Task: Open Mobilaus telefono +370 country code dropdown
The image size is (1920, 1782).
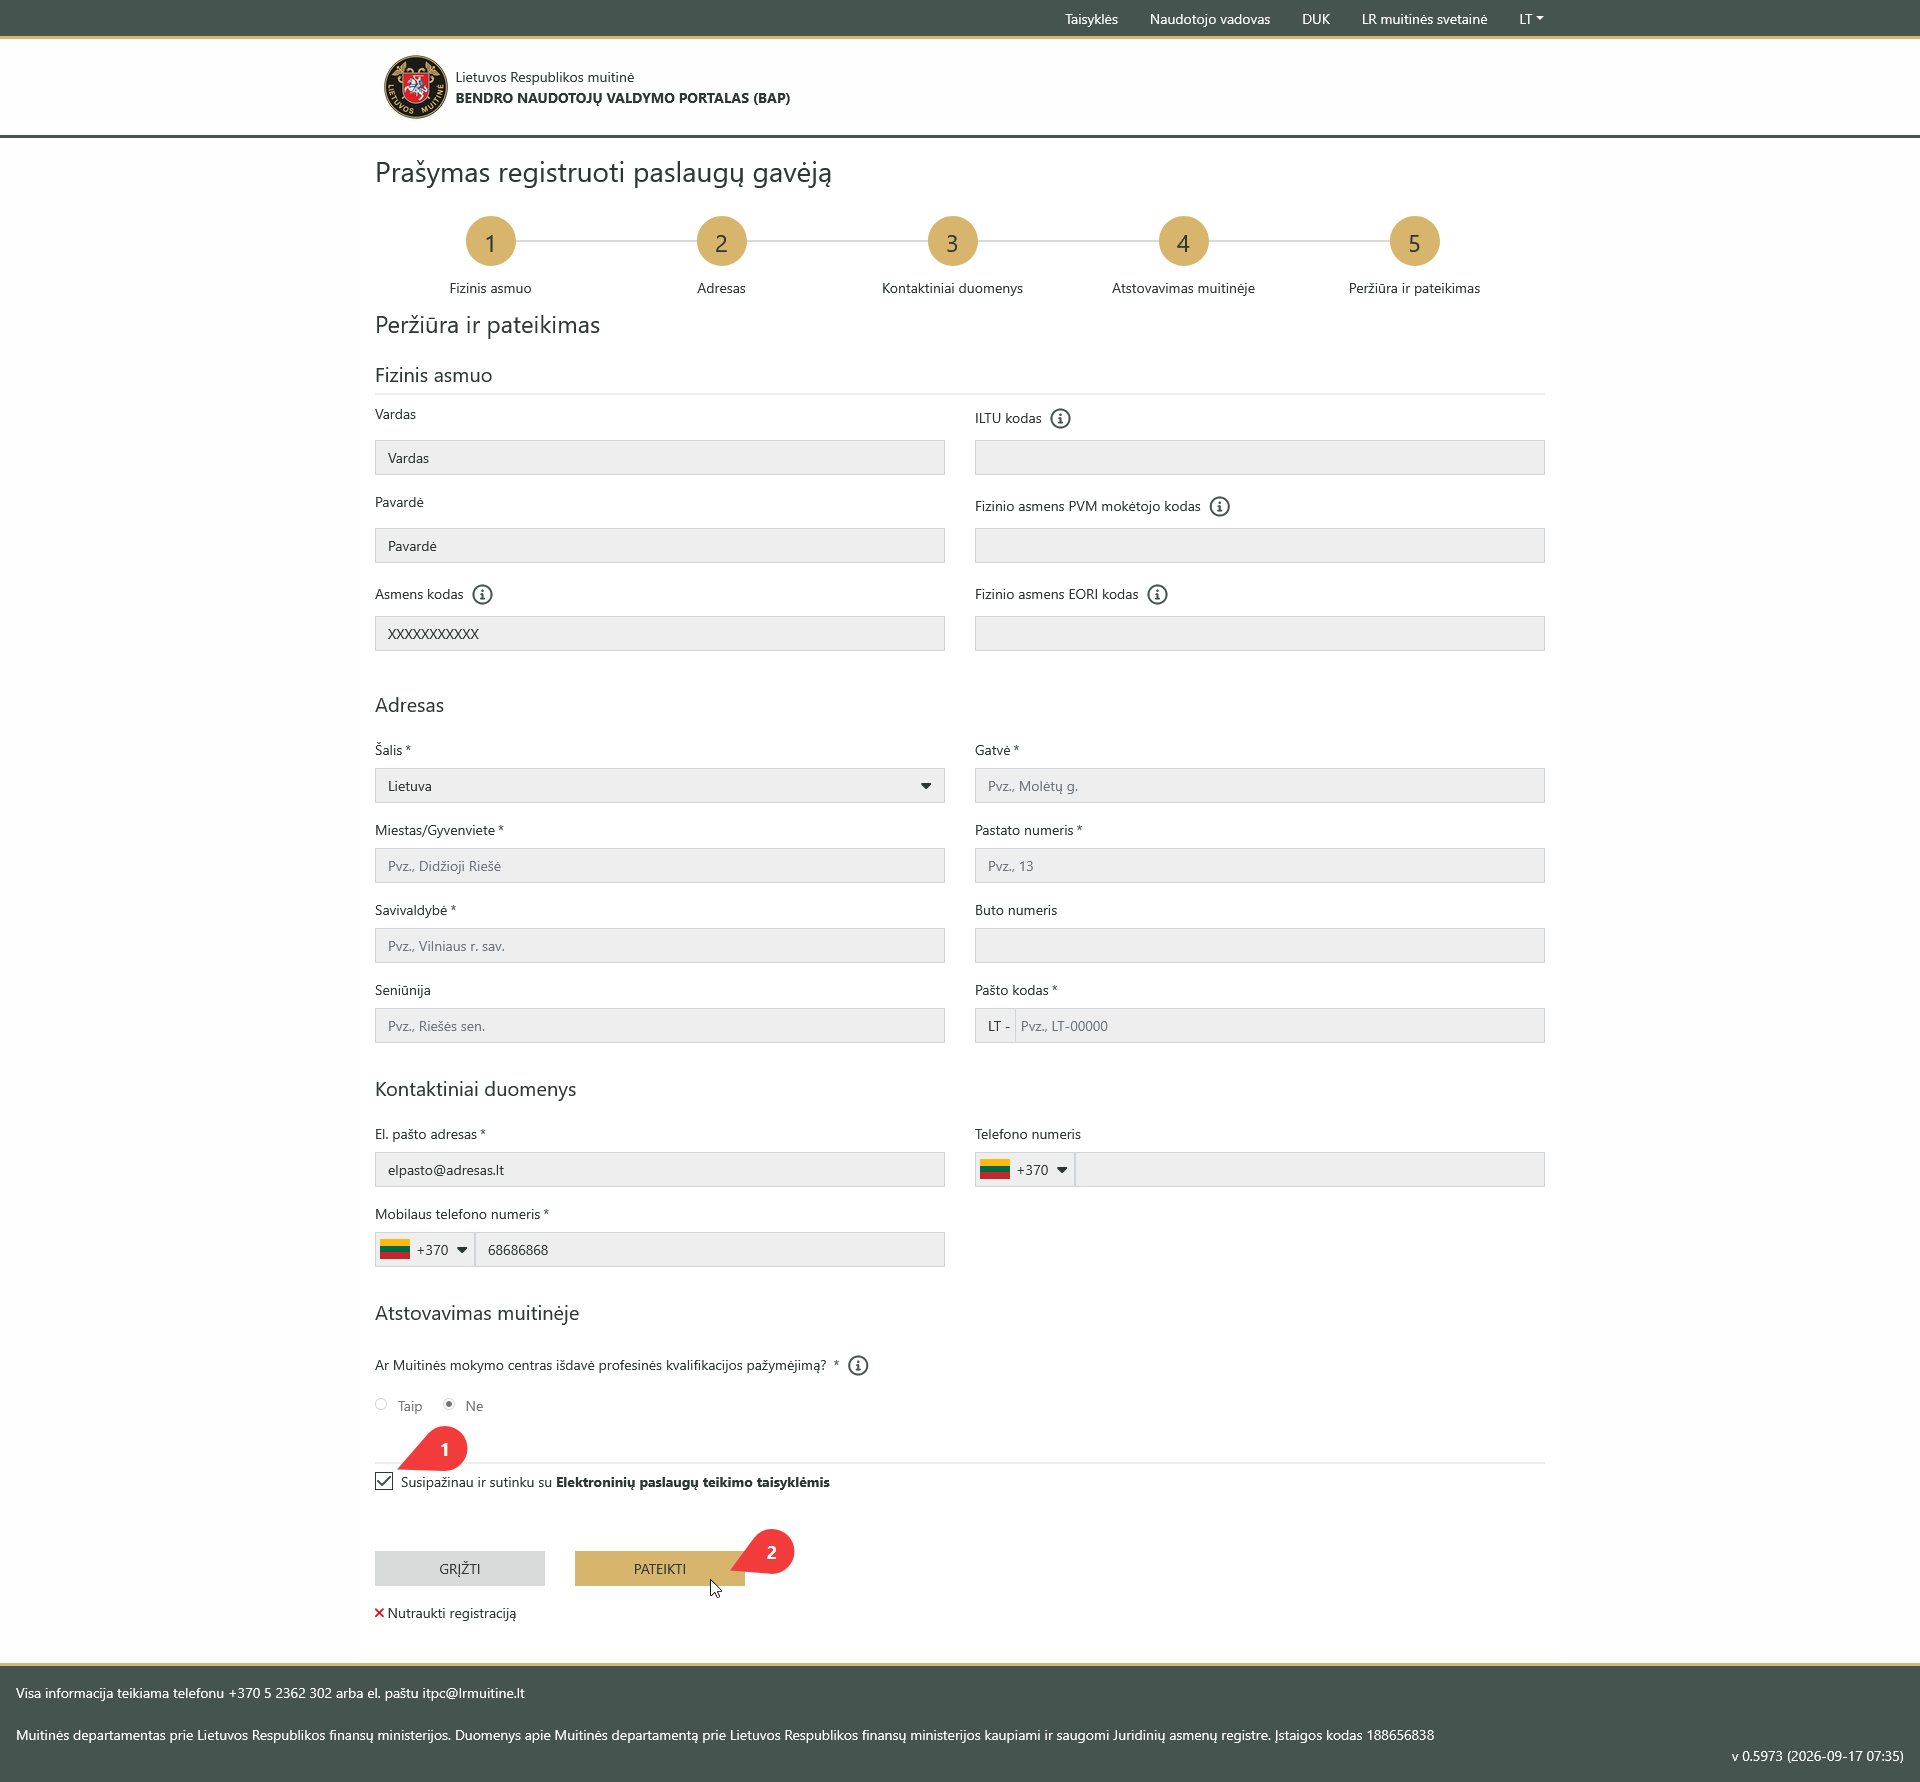Action: 425,1250
